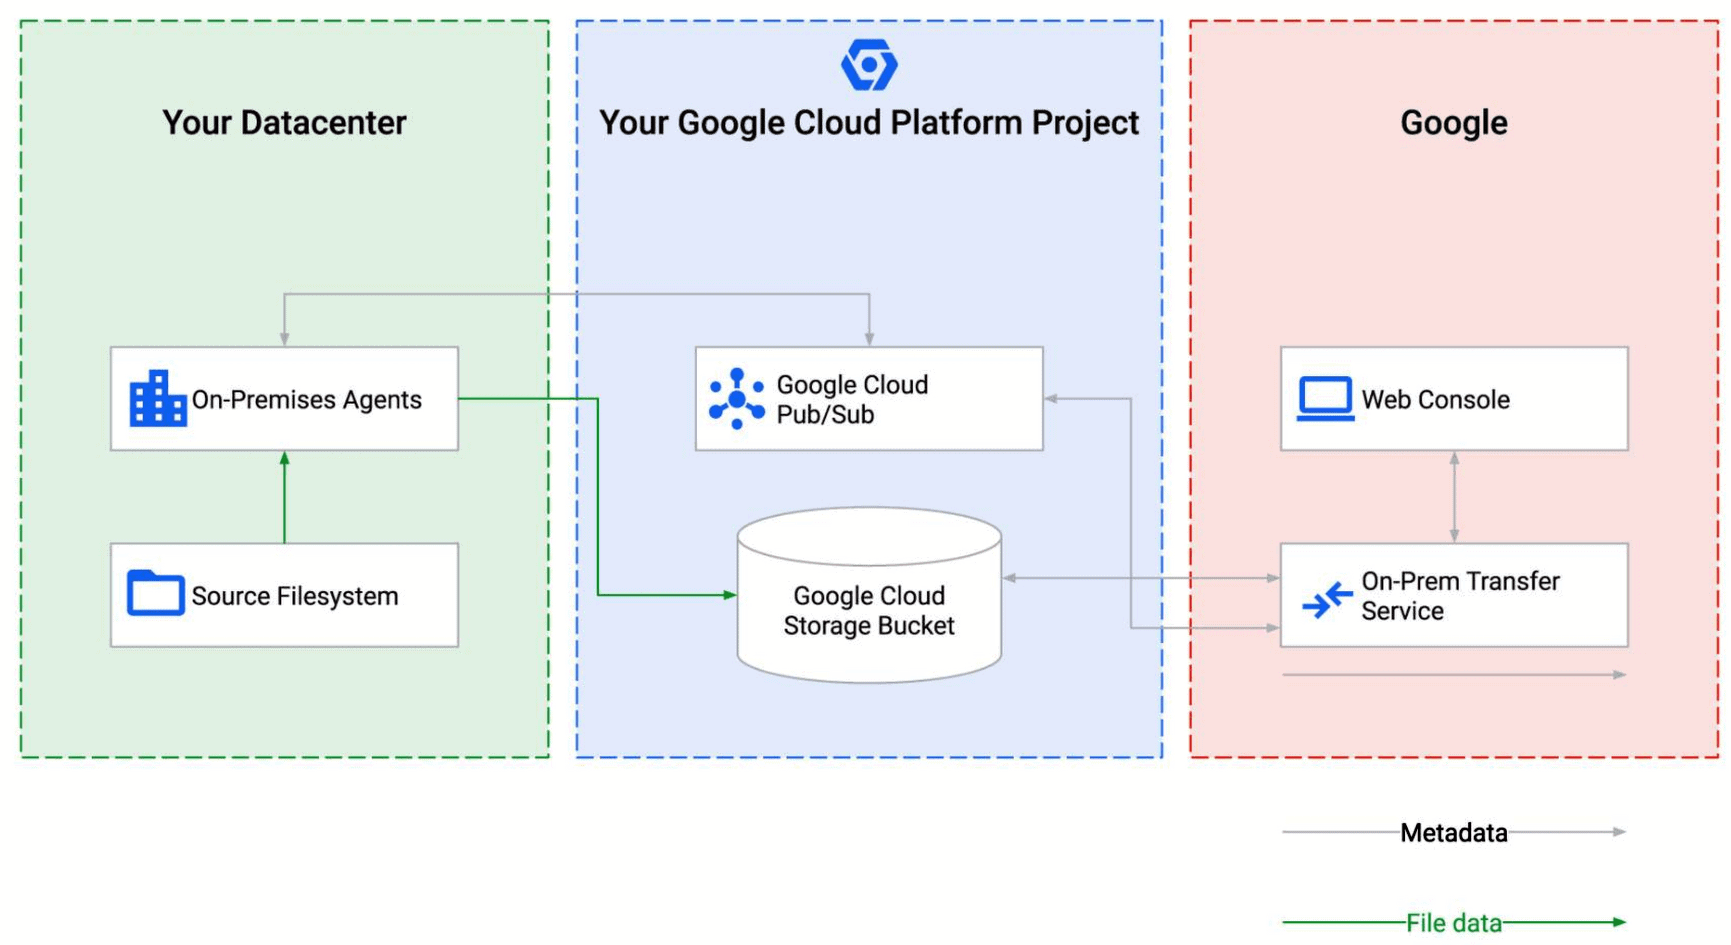Toggle the Metadata legend entry
Image resolution: width=1731 pixels, height=945 pixels.
[1453, 832]
